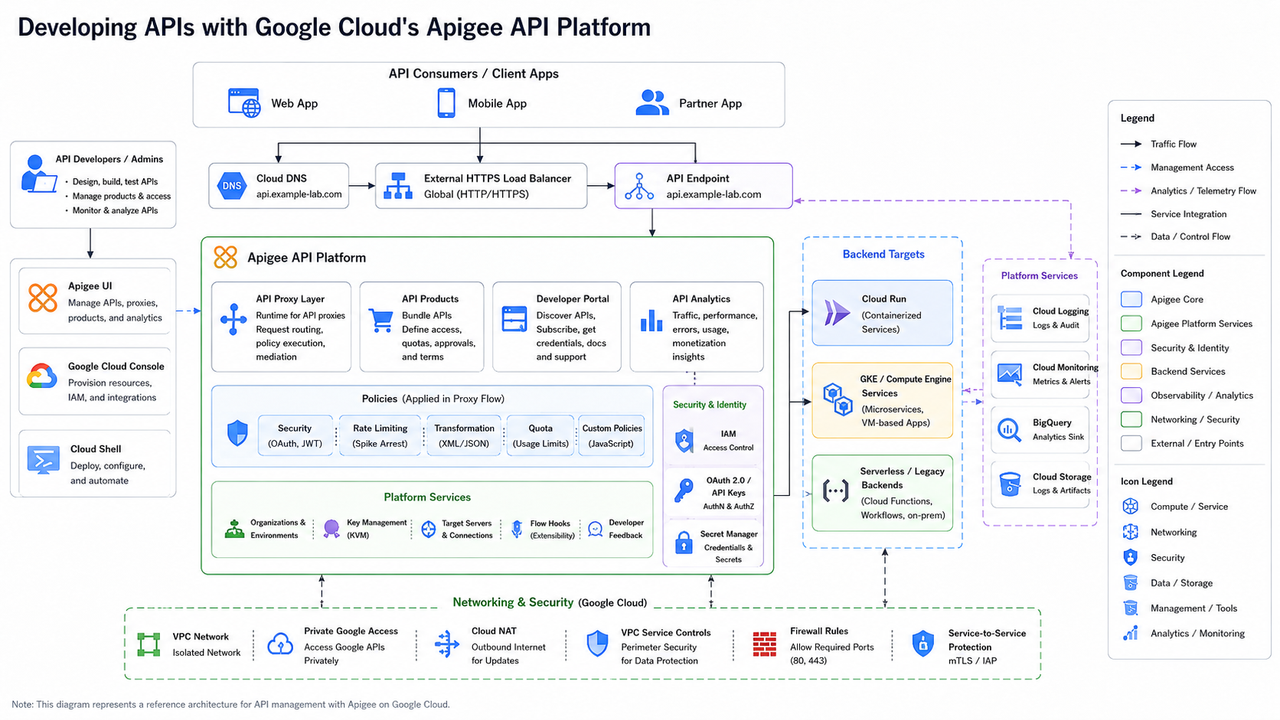Click the Key Management purple icon
The height and width of the screenshot is (720, 1280).
(x=331, y=529)
